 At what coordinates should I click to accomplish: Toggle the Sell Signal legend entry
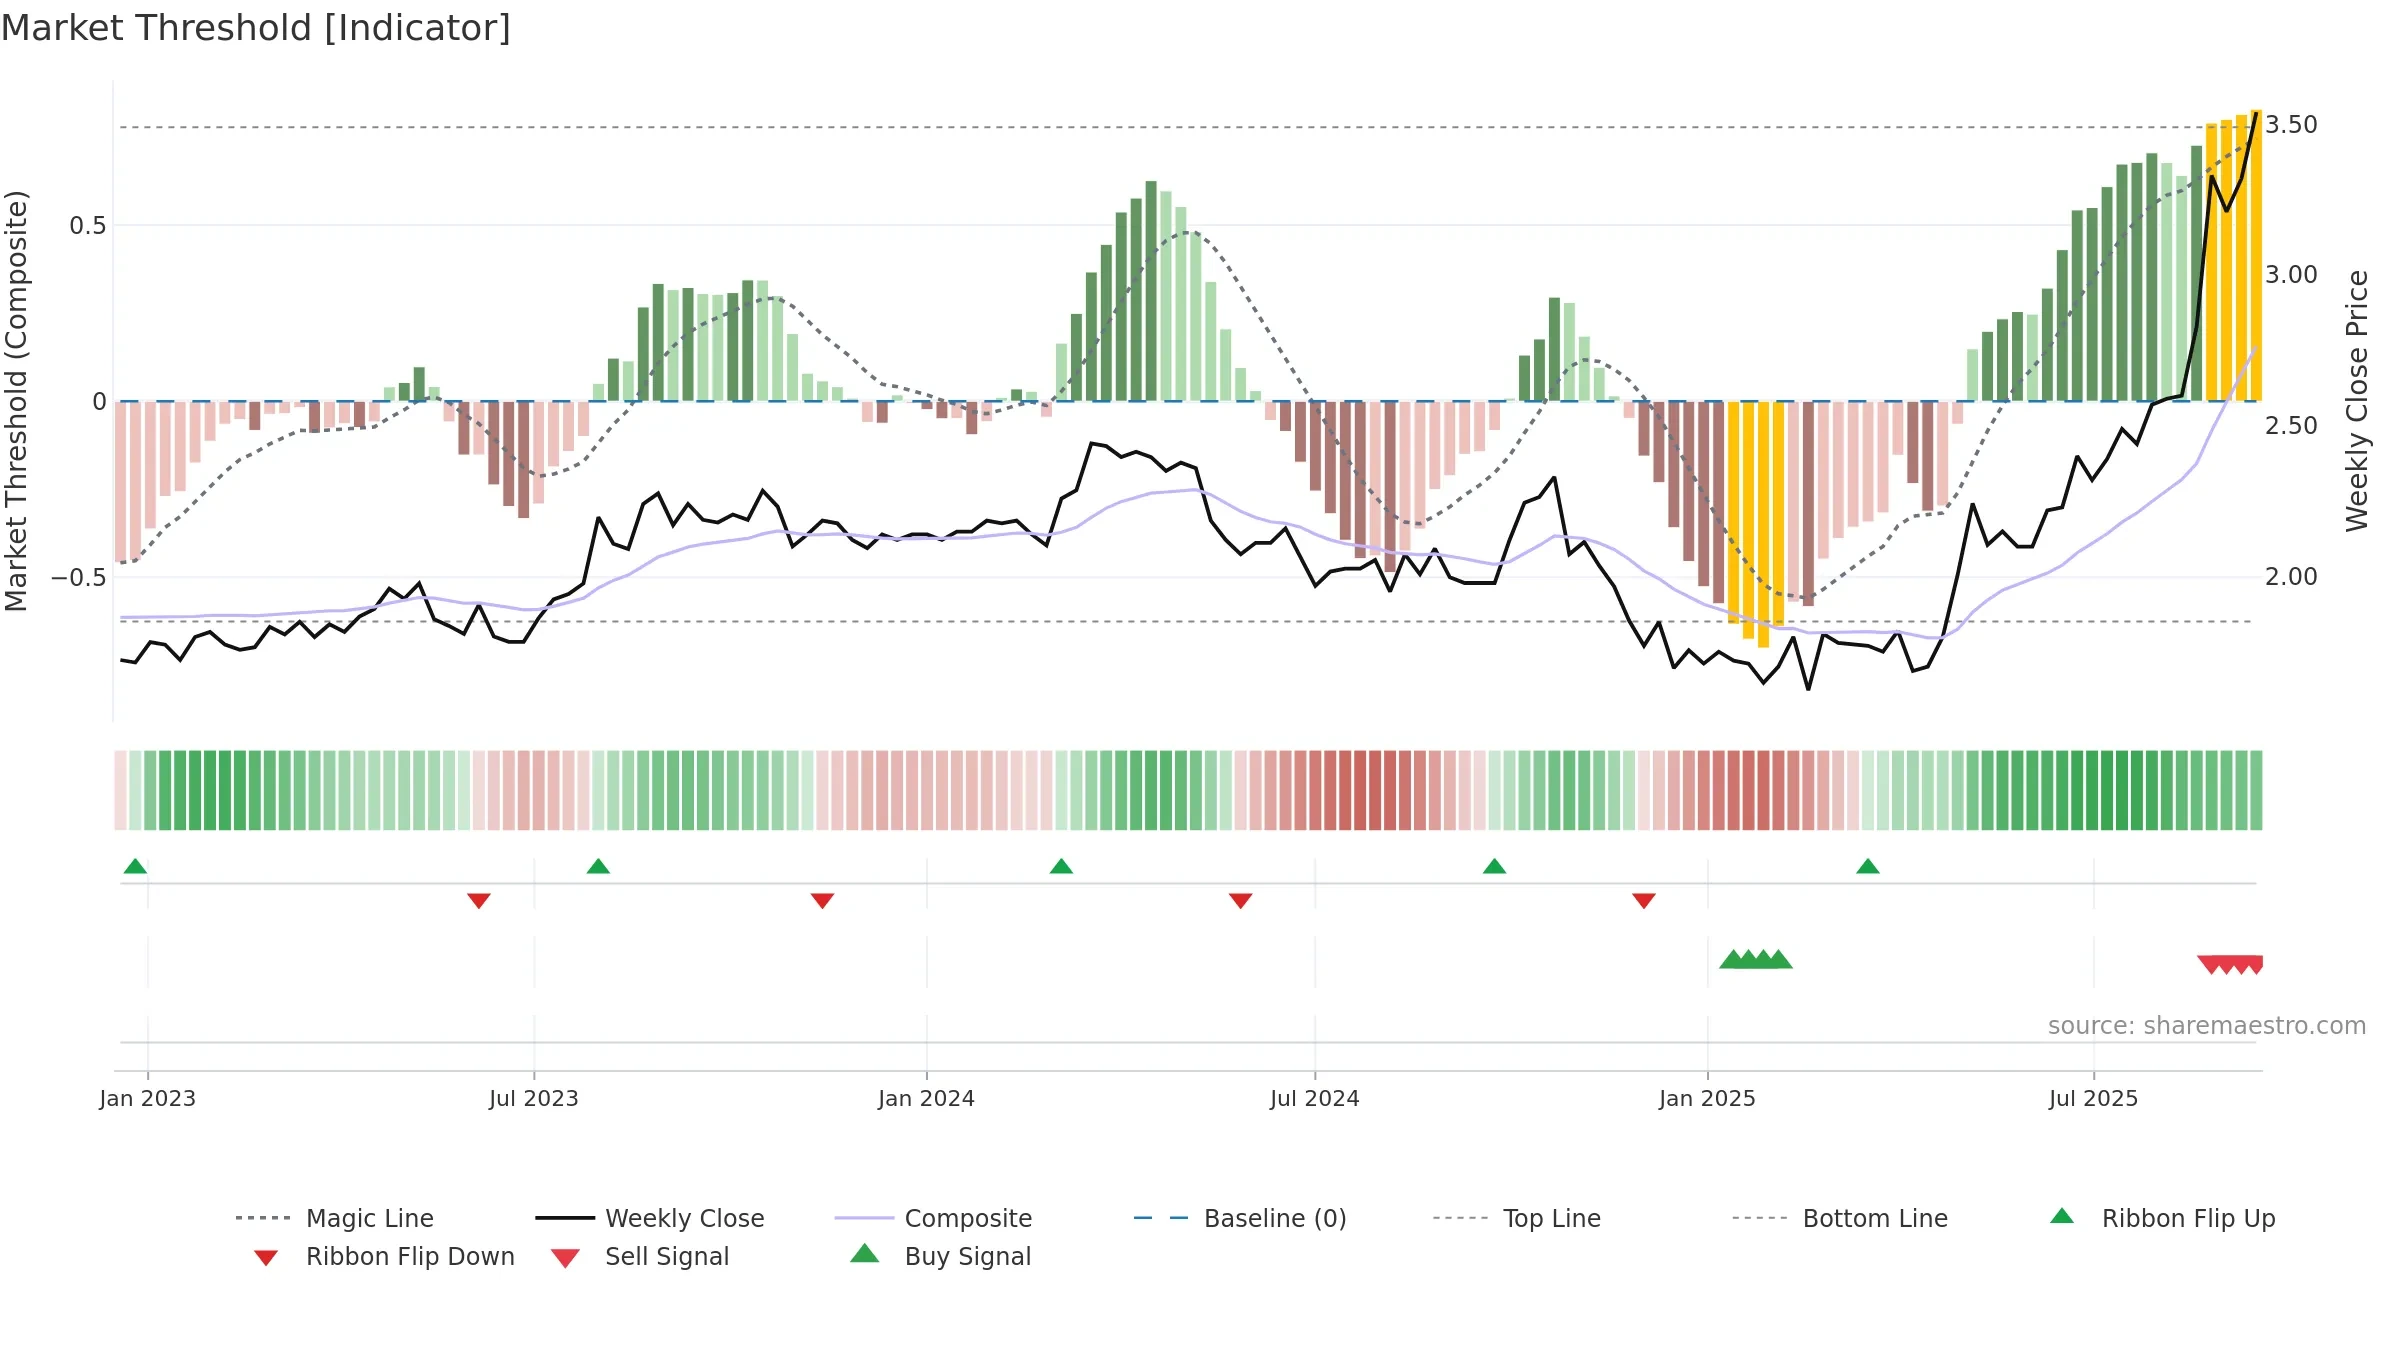(x=640, y=1256)
